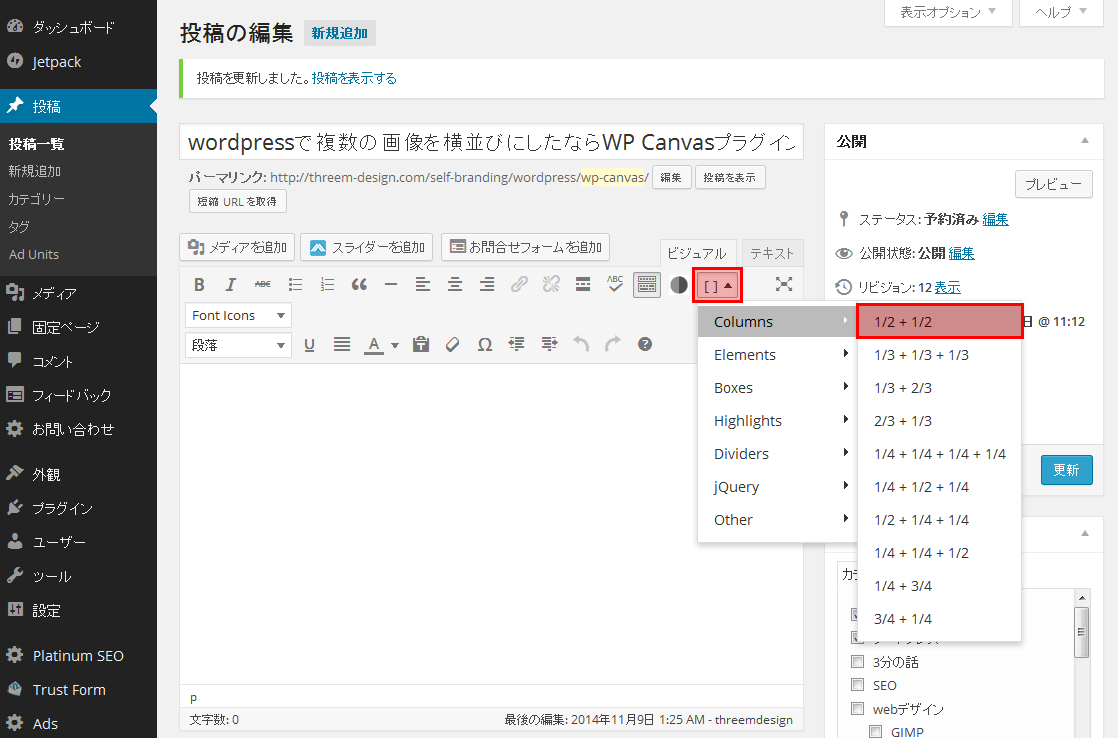Underline the selected text
1118x738 pixels.
pyautogui.click(x=309, y=345)
